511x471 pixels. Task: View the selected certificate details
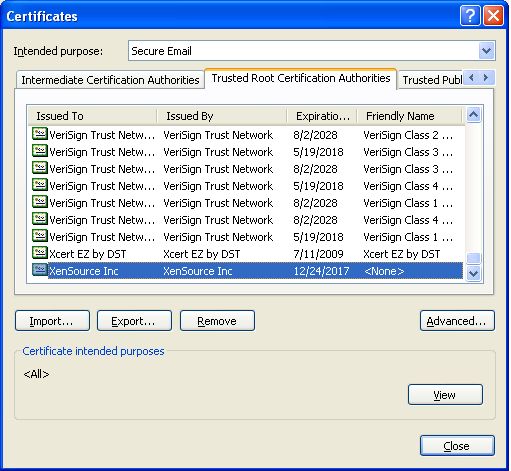point(445,395)
